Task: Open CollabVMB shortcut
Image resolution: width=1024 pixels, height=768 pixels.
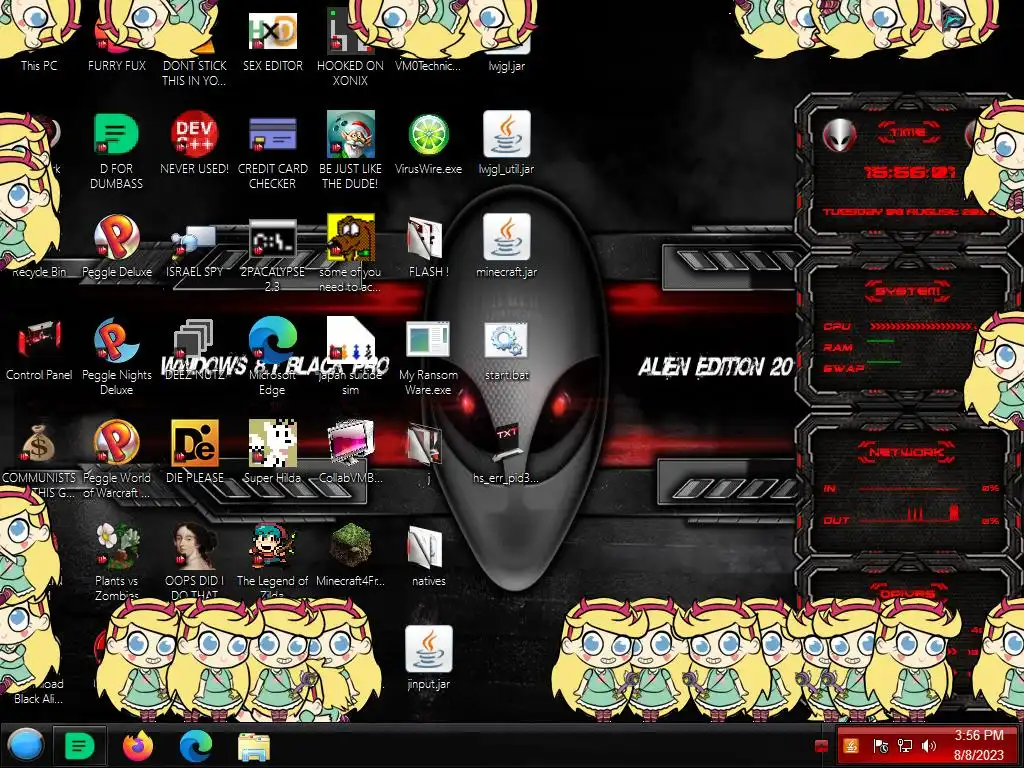Action: click(x=350, y=443)
